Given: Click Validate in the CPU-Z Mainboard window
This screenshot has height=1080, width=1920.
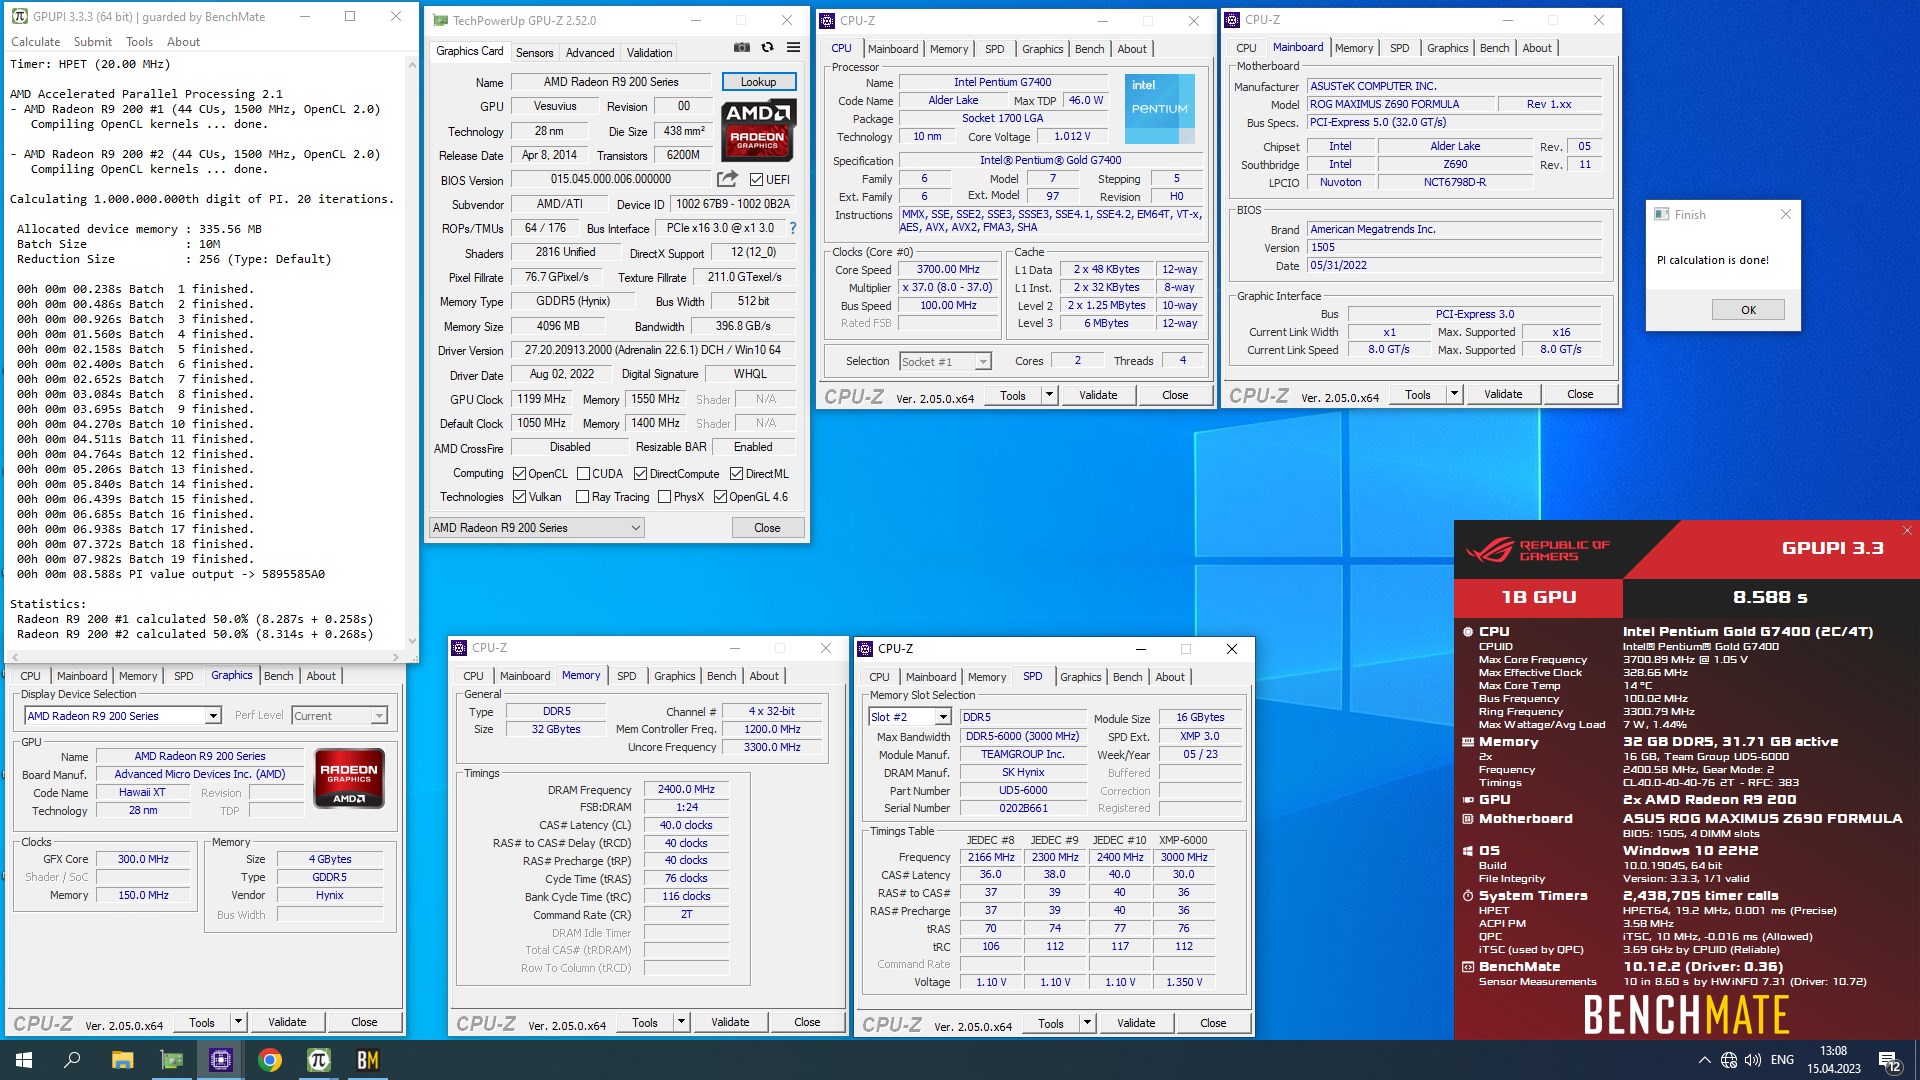Looking at the screenshot, I should tap(1503, 394).
